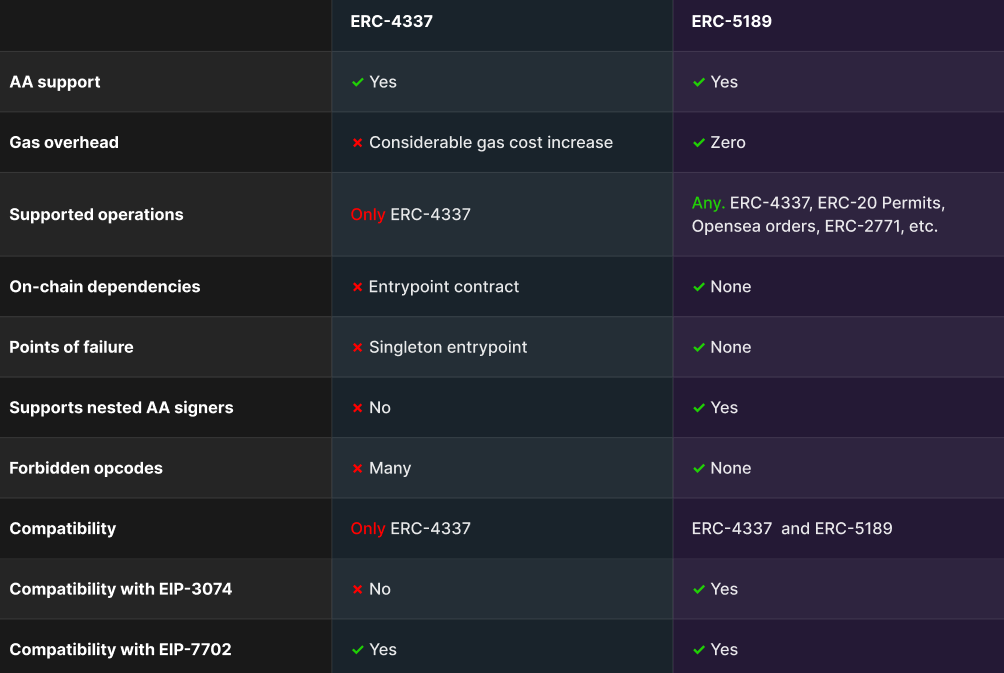Click green checkmark in nested AA signers Yes cell
The image size is (1004, 673).
pos(699,408)
